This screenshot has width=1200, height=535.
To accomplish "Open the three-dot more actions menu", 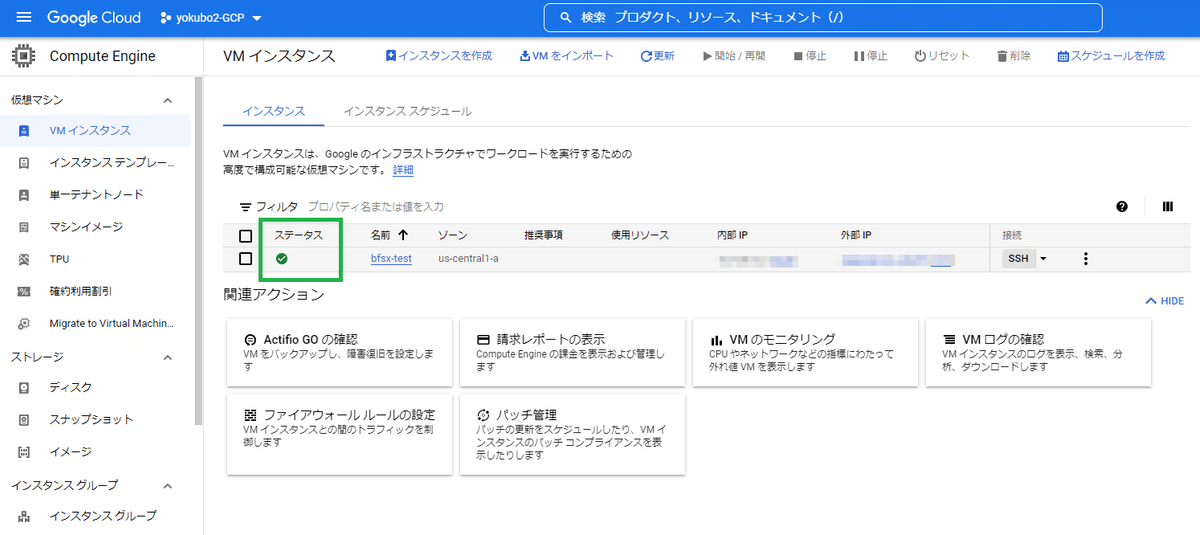I will [x=1085, y=259].
